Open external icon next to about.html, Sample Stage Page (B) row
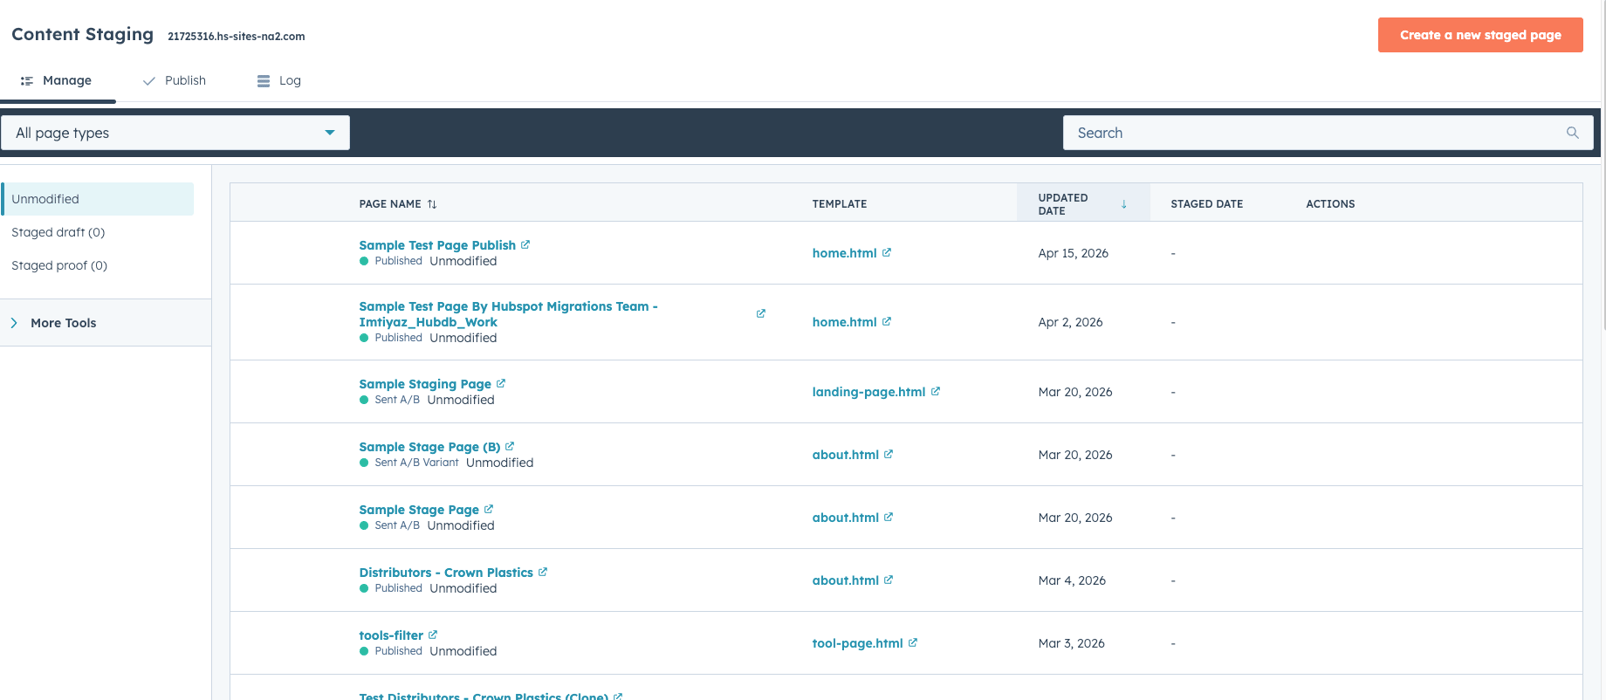 point(889,454)
